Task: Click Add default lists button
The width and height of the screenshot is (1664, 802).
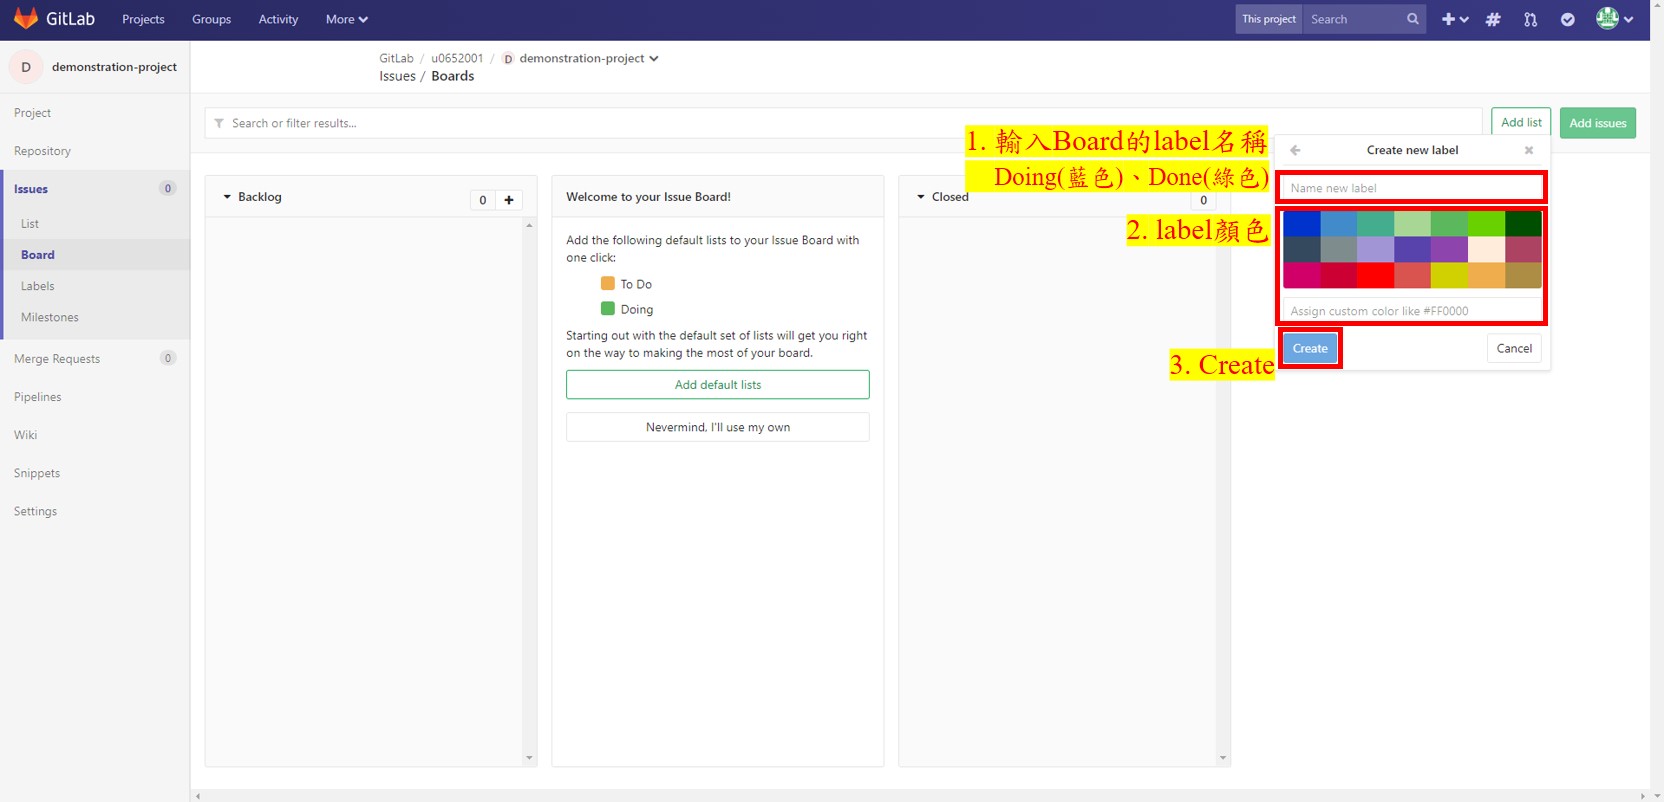Action: (718, 385)
